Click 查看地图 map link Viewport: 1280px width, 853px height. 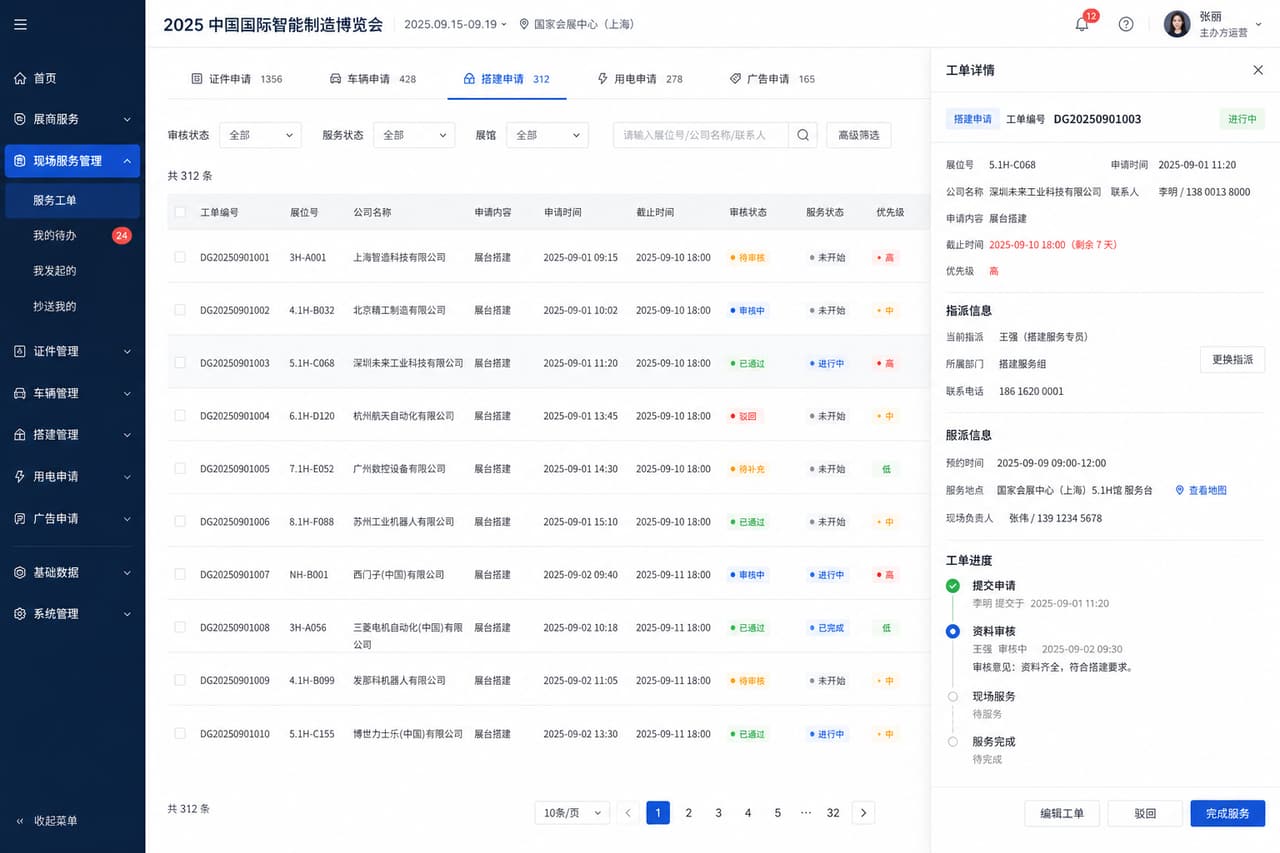click(x=1200, y=490)
